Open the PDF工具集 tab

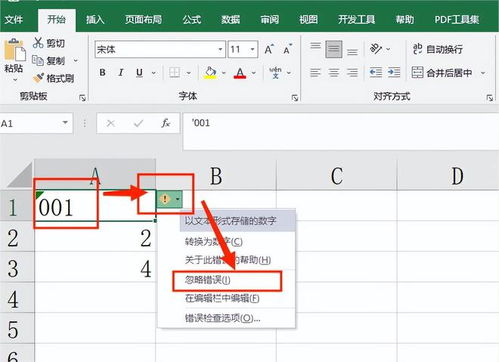tap(457, 19)
